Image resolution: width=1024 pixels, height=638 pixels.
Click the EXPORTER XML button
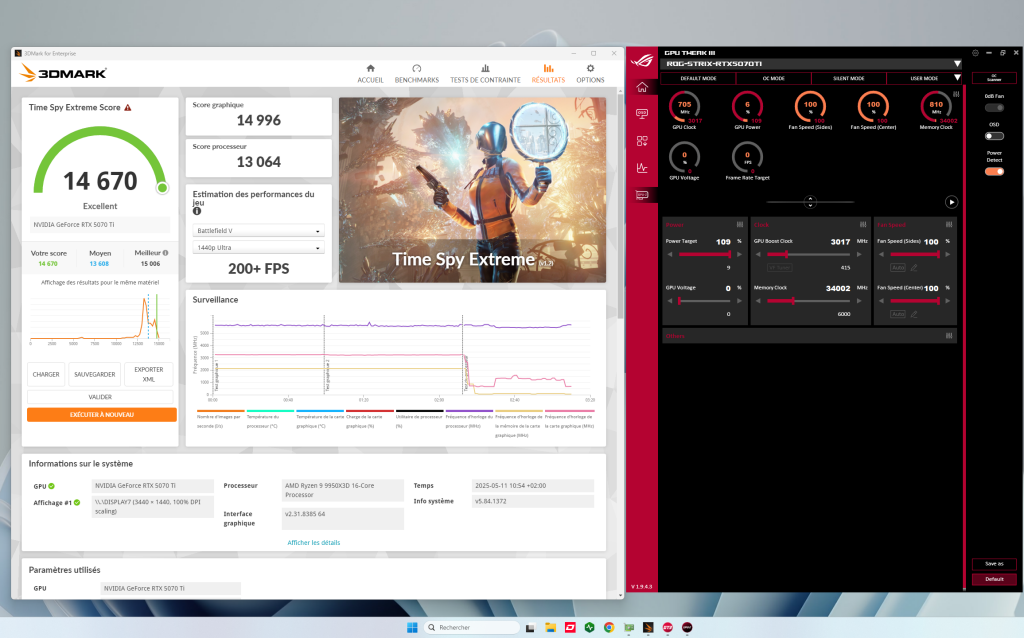(149, 374)
